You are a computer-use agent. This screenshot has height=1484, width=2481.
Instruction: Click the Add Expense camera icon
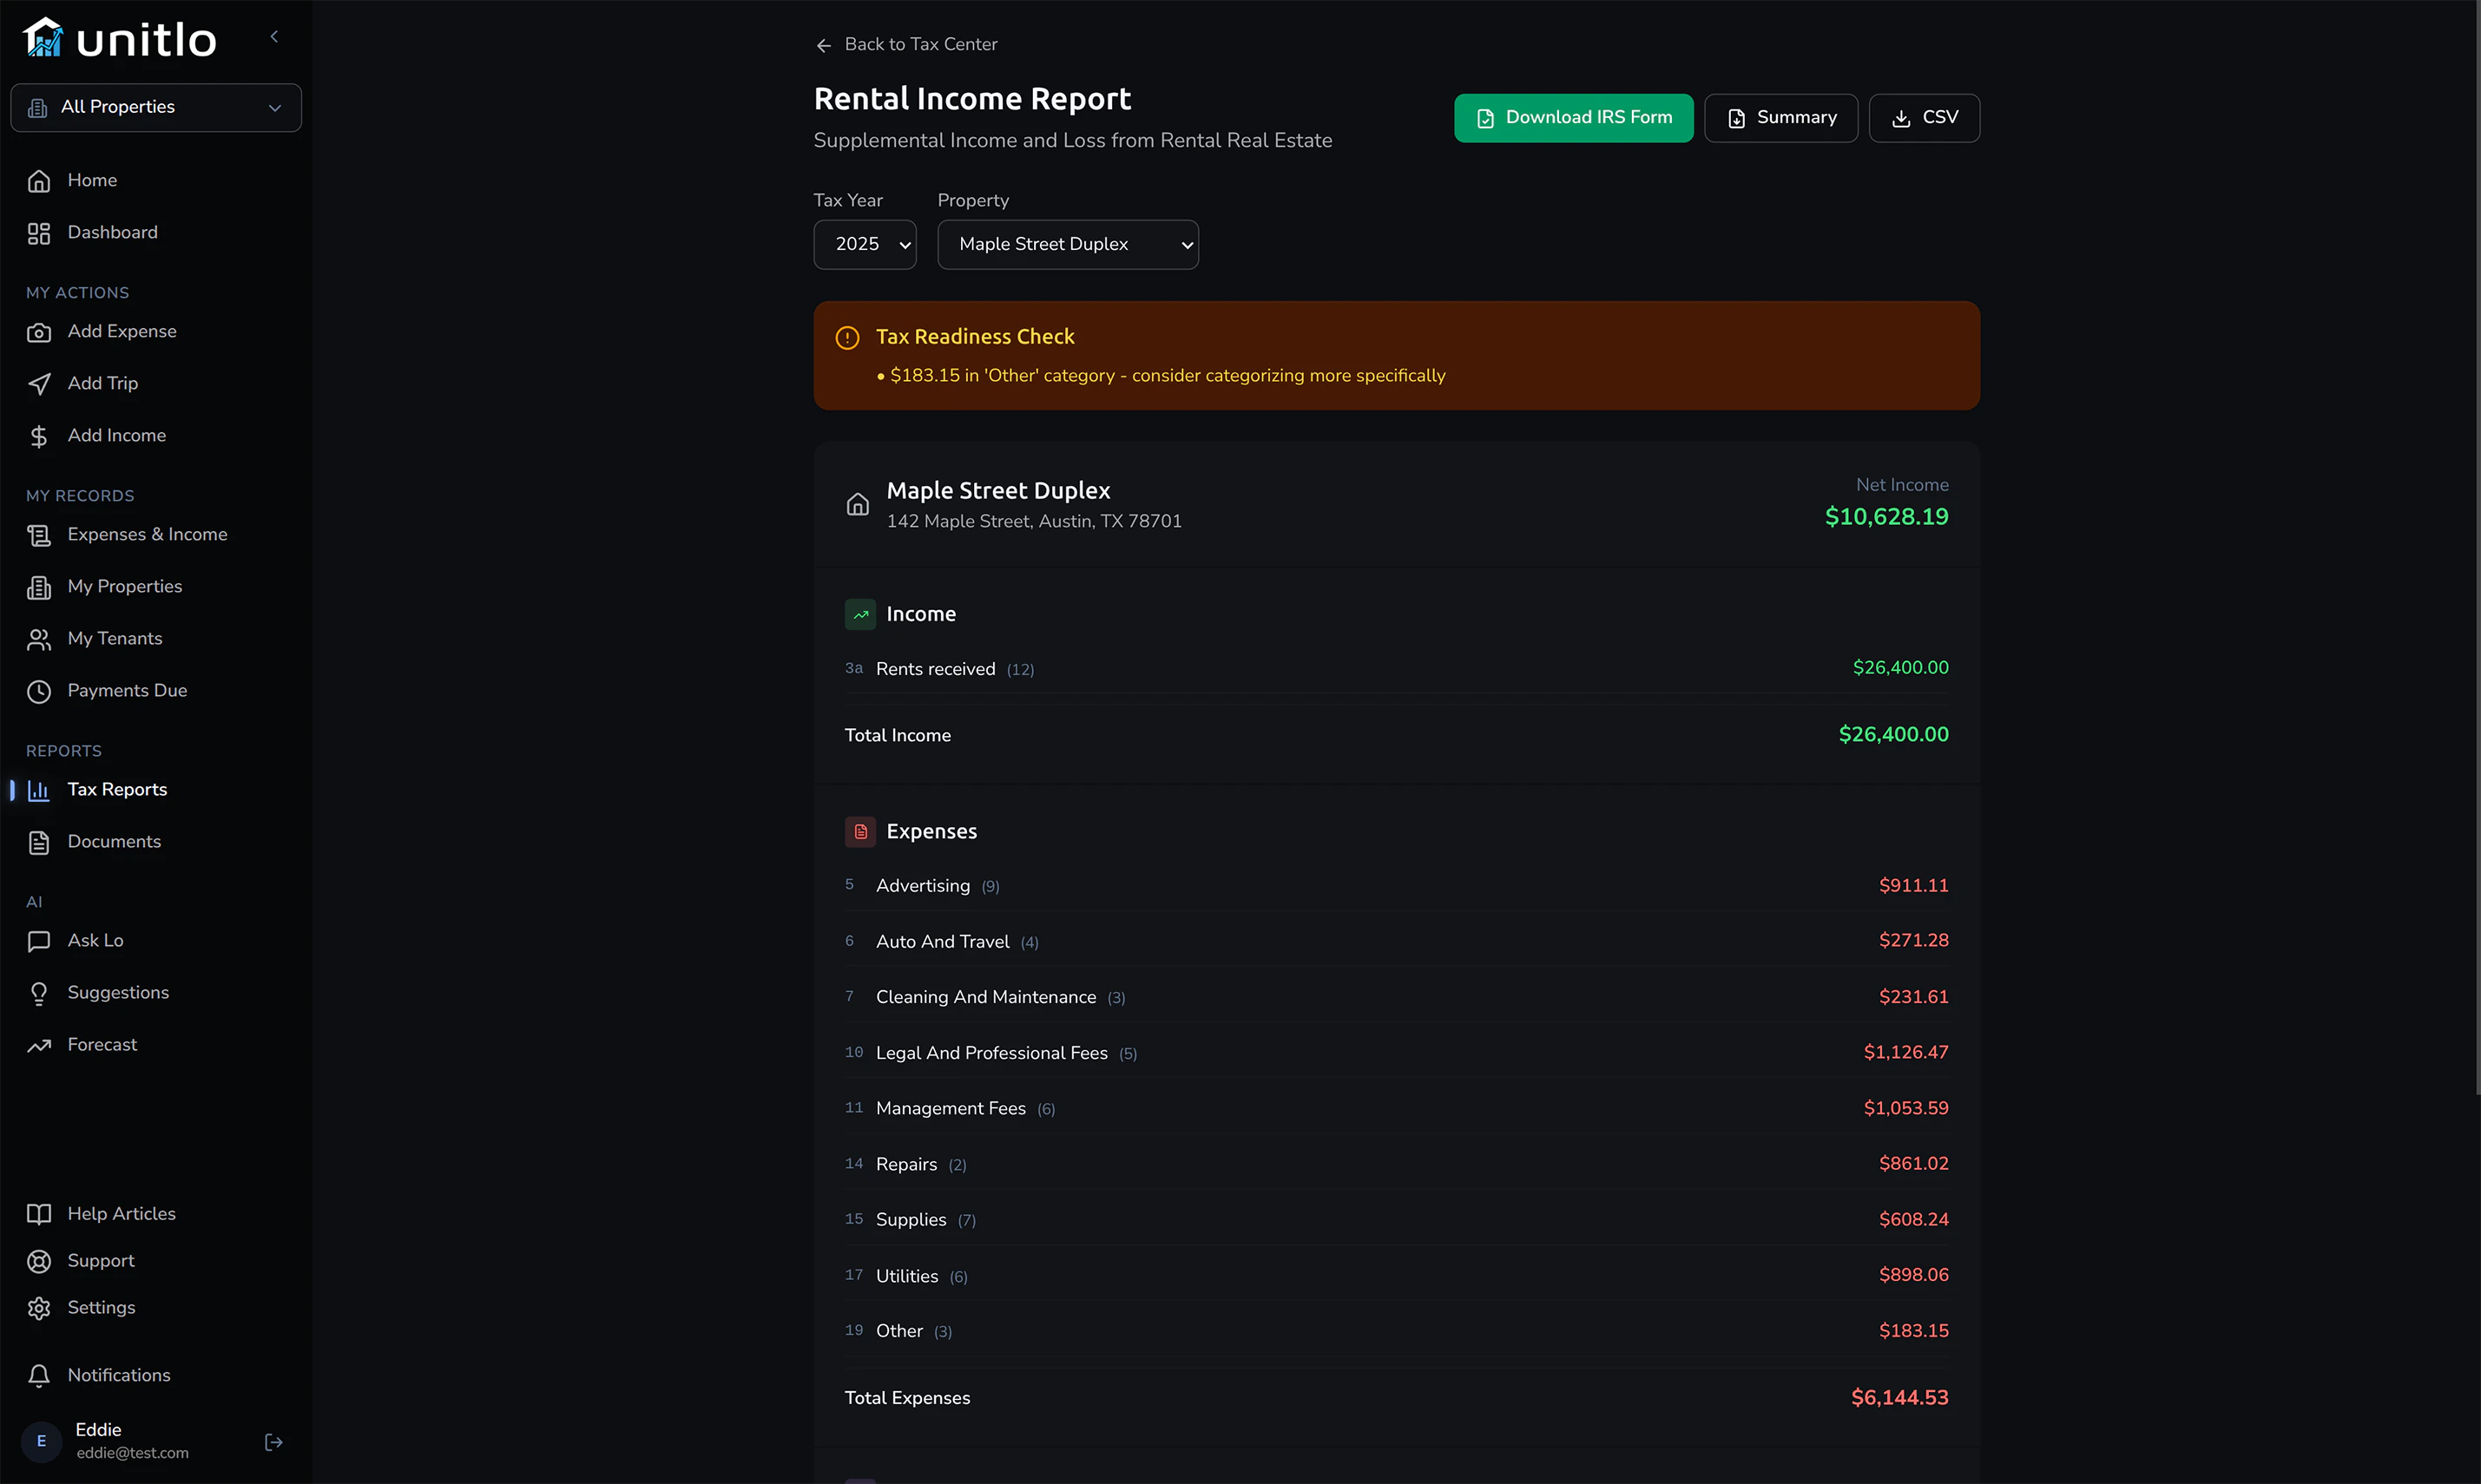[39, 332]
